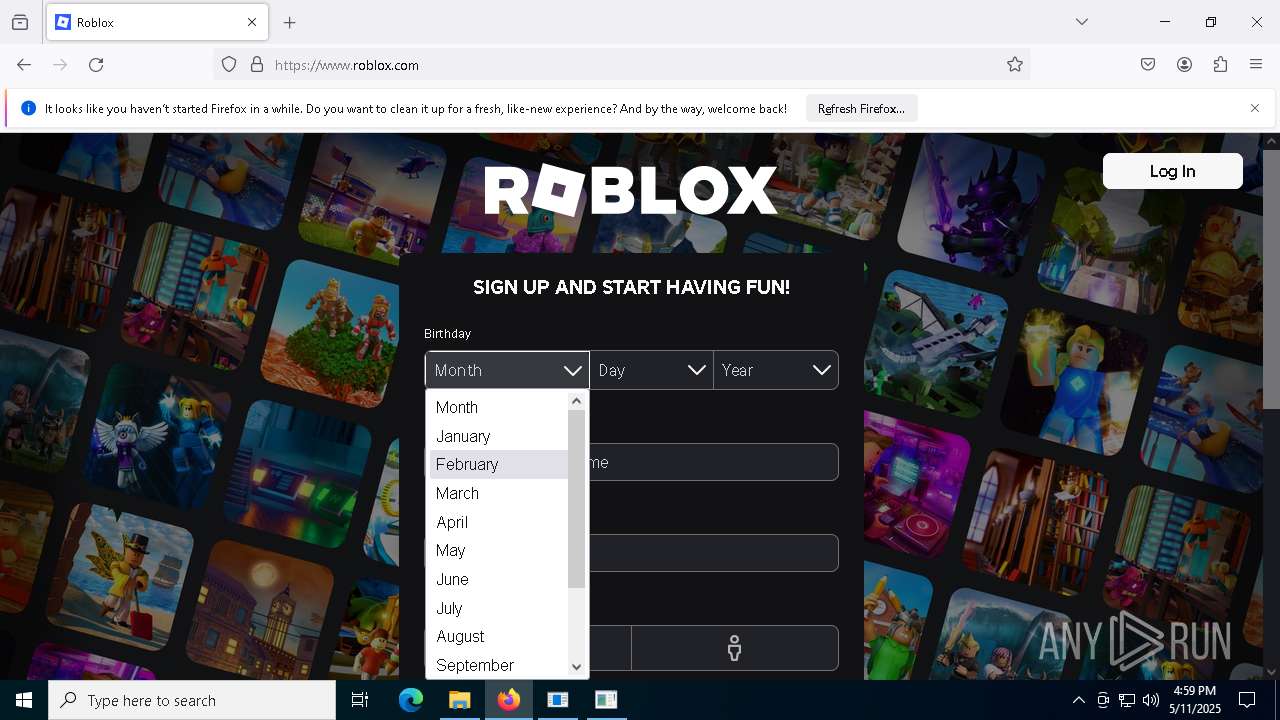1280x720 pixels.
Task: Click the Firefox taskbar icon
Action: [x=509, y=700]
